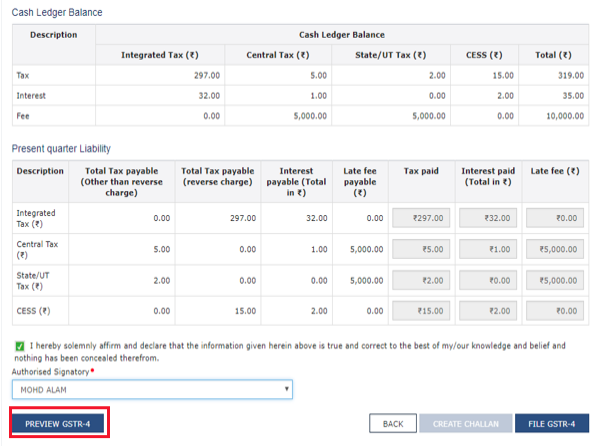
Task: Click Integrated Tax interest paid field ₹32.00
Action: [488, 218]
